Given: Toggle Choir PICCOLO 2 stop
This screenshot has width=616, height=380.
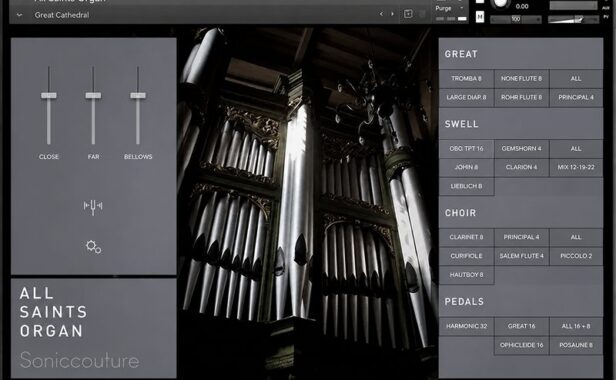Looking at the screenshot, I should pyautogui.click(x=576, y=256).
